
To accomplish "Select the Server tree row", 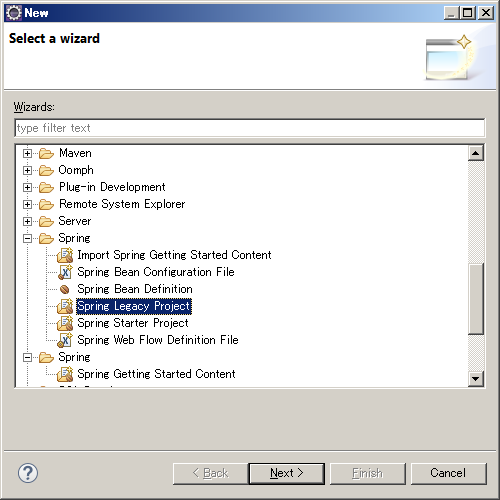I will point(75,221).
